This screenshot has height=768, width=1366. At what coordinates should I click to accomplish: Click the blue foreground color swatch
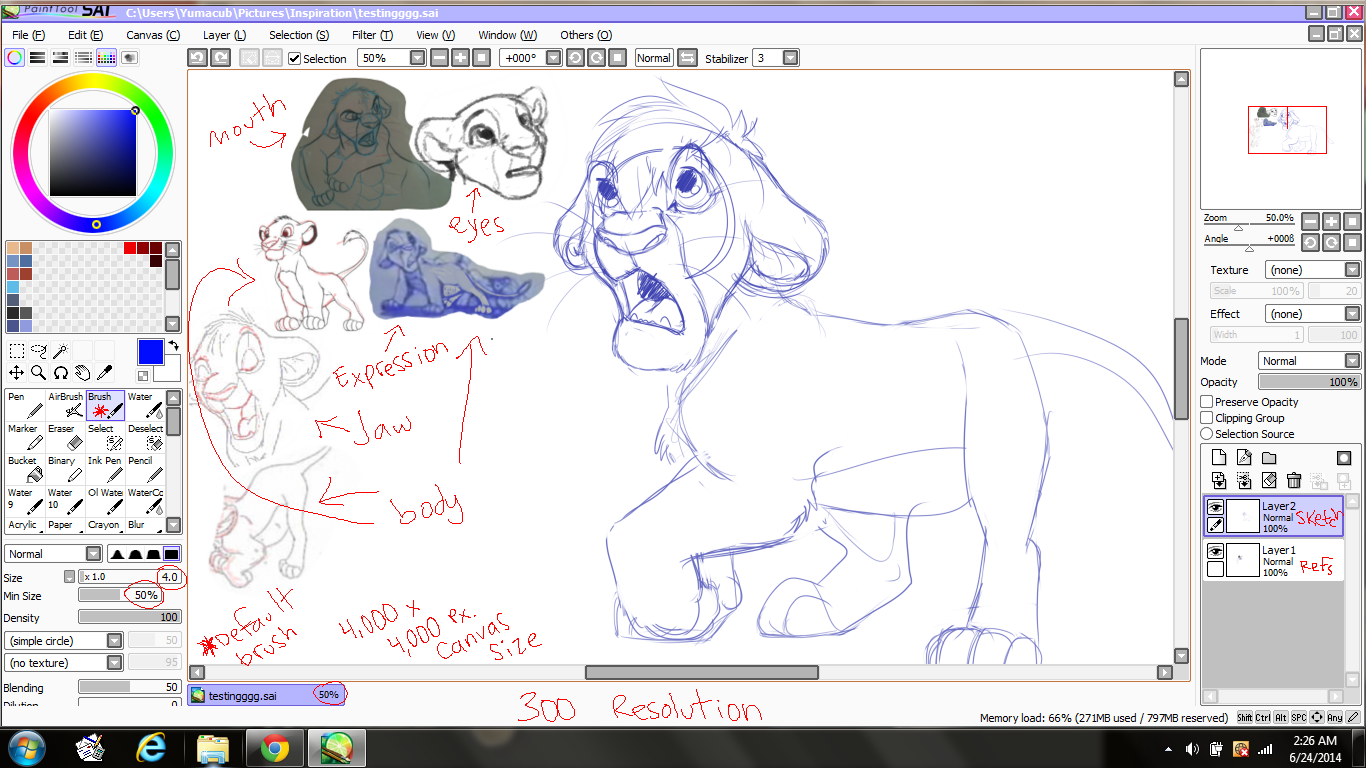coord(150,352)
